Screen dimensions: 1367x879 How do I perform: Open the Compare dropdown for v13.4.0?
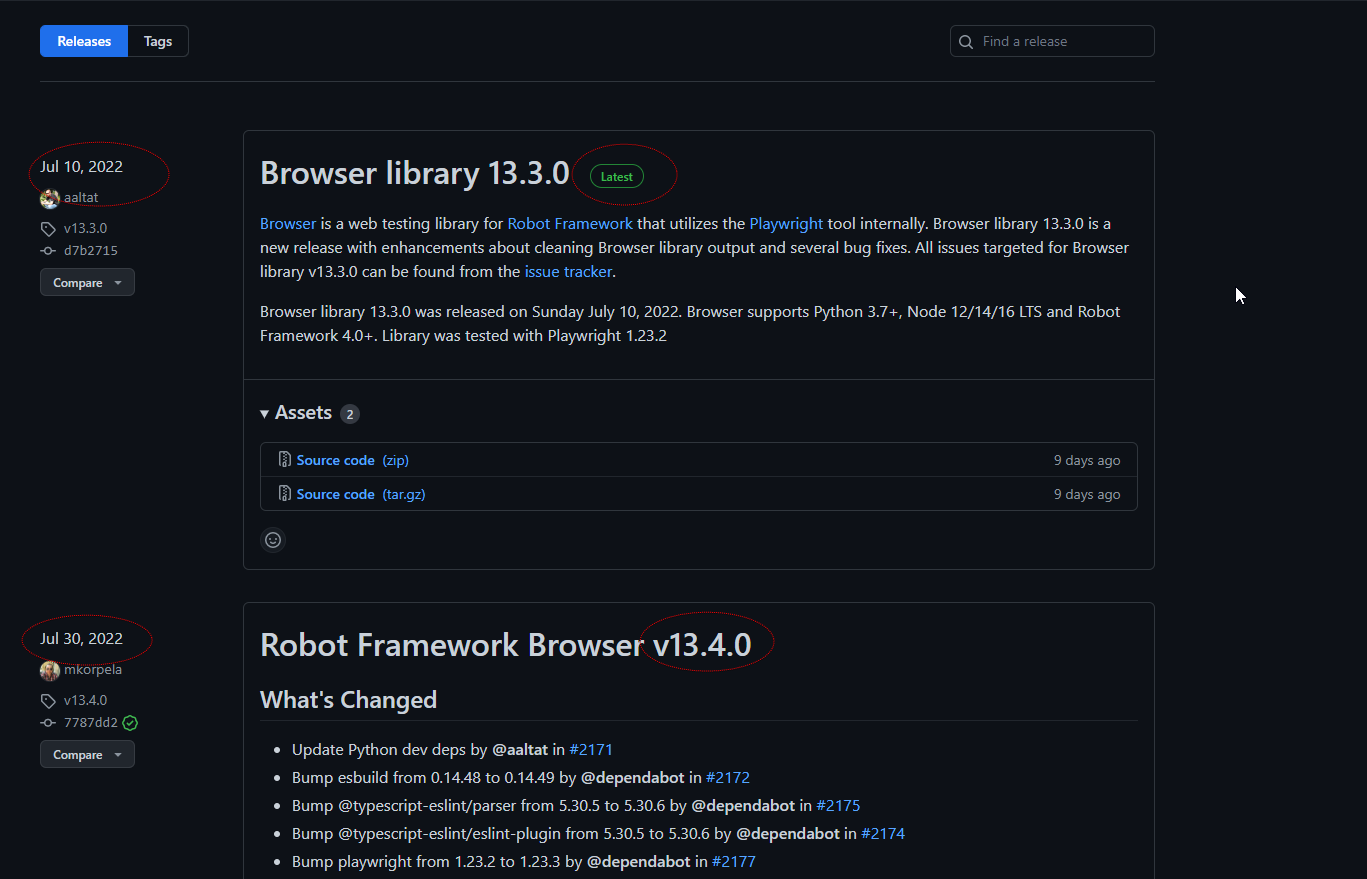[87, 754]
